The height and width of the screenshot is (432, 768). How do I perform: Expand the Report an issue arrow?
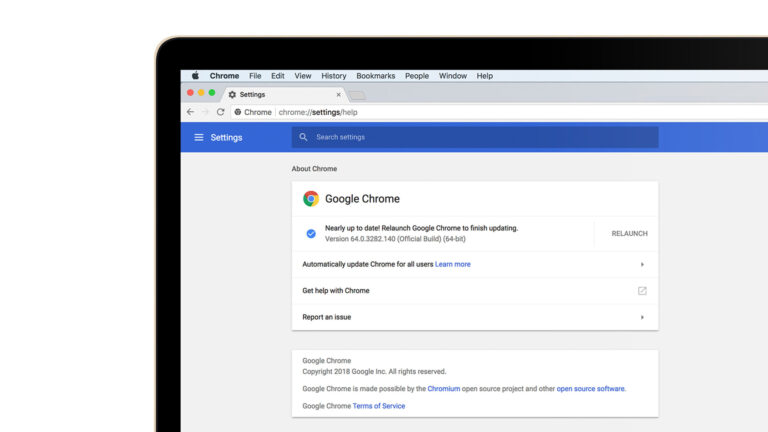[642, 317]
